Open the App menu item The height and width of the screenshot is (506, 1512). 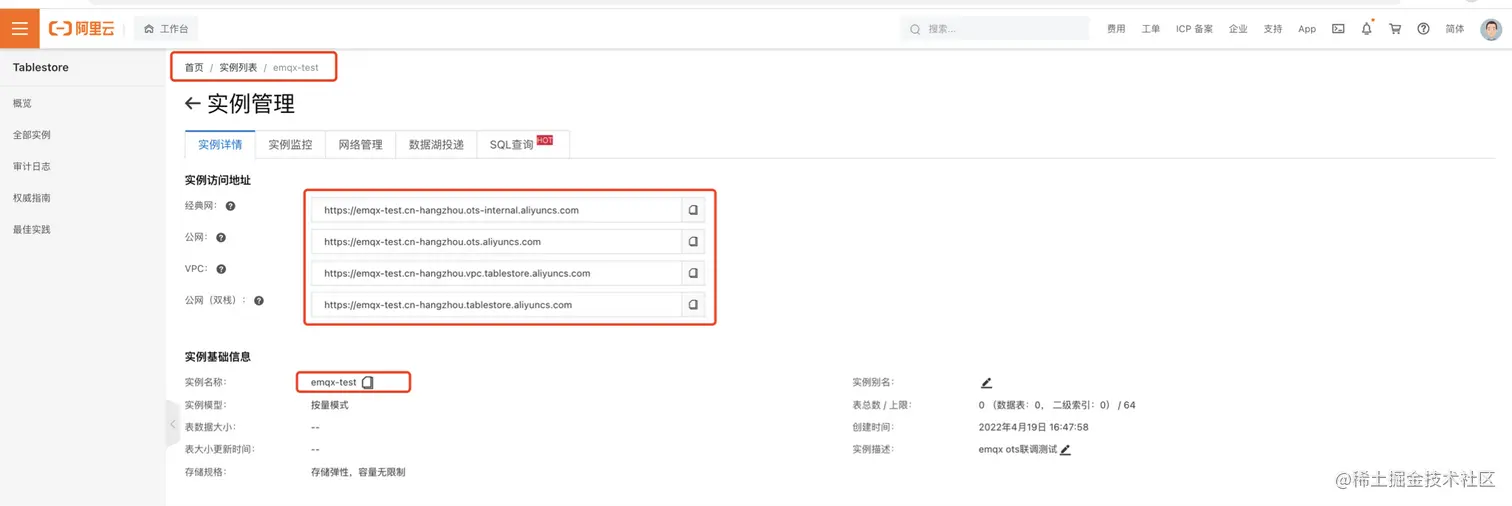[x=1307, y=29]
